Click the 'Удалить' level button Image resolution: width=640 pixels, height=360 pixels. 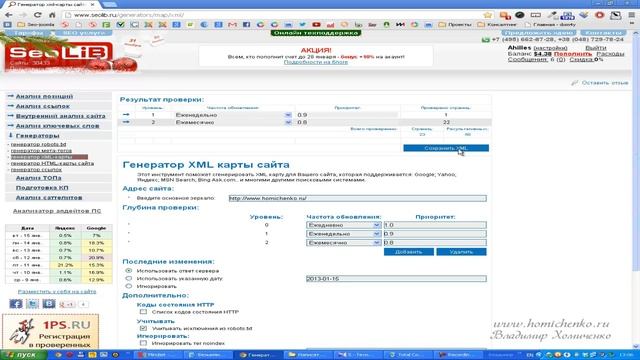pos(461,252)
